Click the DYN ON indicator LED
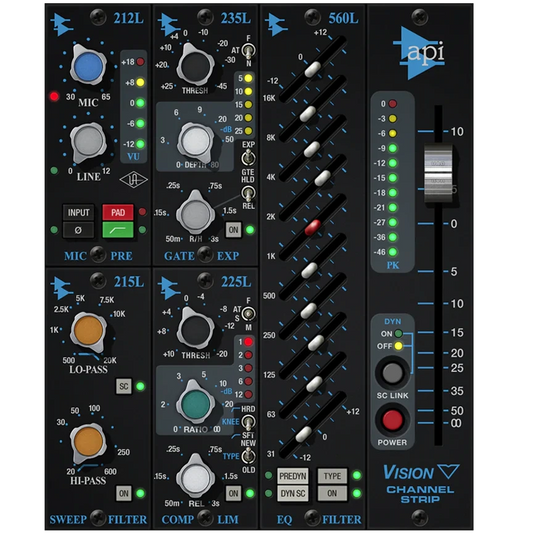Screen dimensions: 533x533 pos(398,333)
